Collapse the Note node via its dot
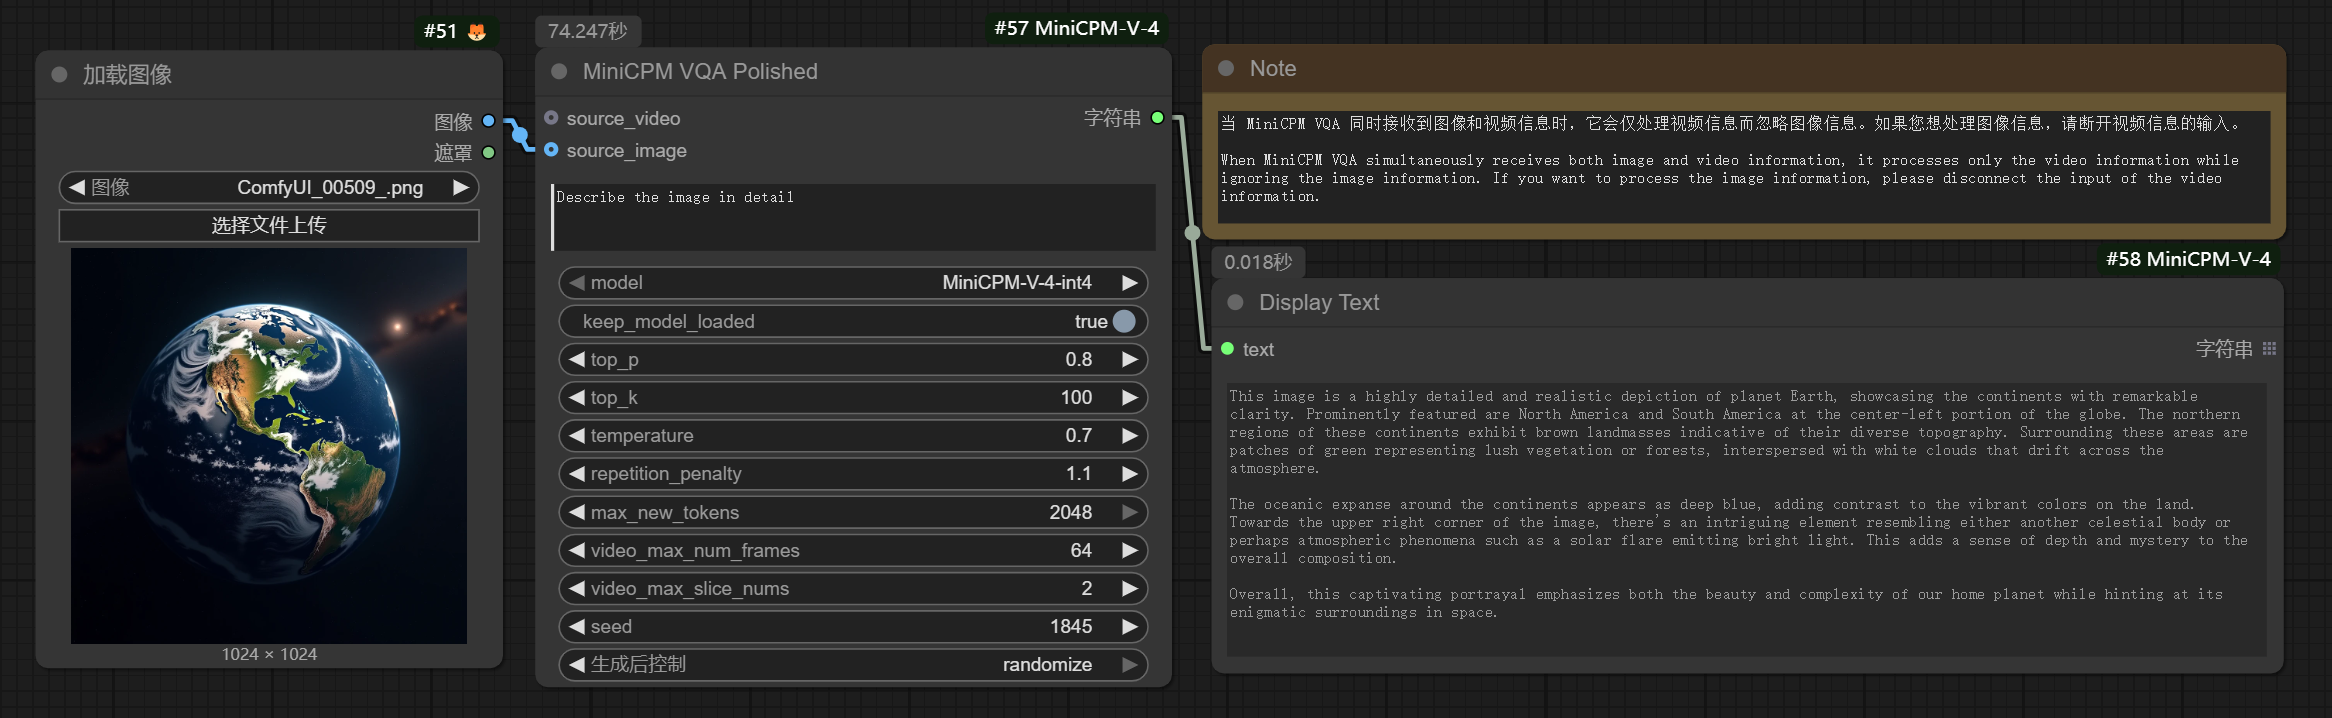 tap(1226, 69)
